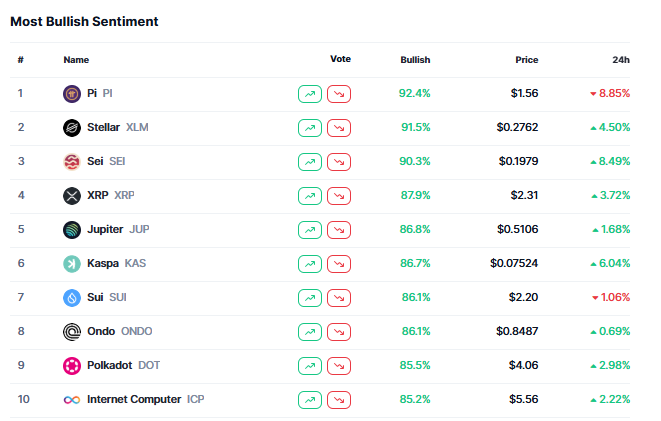The width and height of the screenshot is (661, 421).
Task: Click the Stellar coin logo icon
Action: [x=72, y=127]
